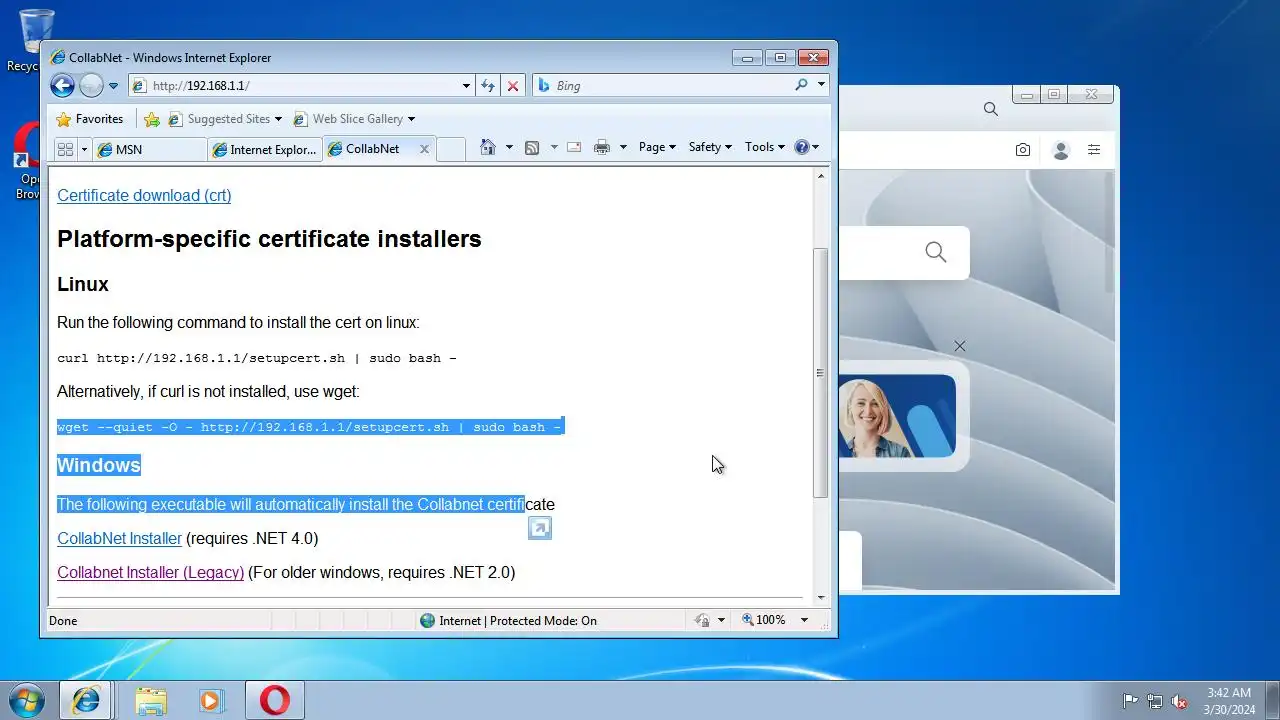This screenshot has height=720, width=1280.
Task: Open Opera easy setup sliders icon
Action: (1094, 150)
